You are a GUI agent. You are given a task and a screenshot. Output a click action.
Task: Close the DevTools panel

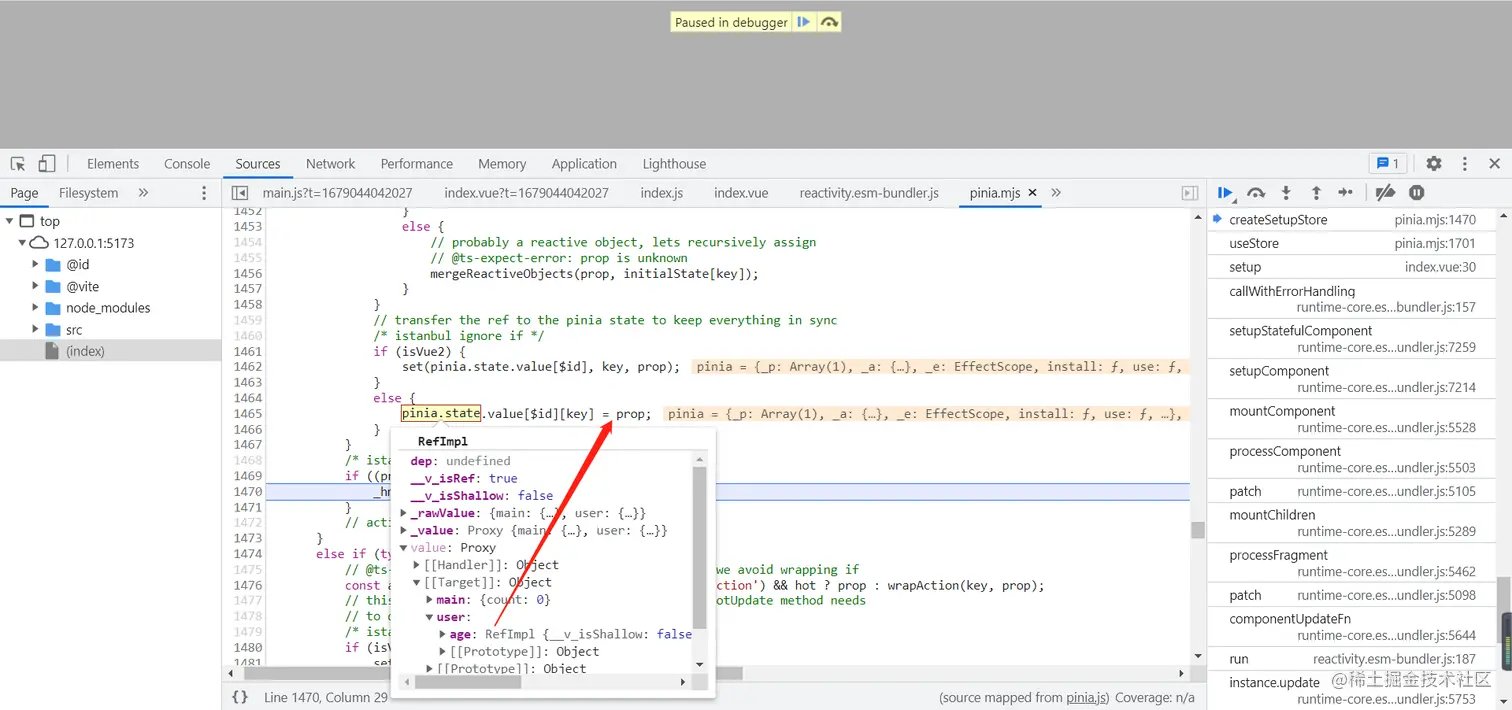click(1495, 163)
